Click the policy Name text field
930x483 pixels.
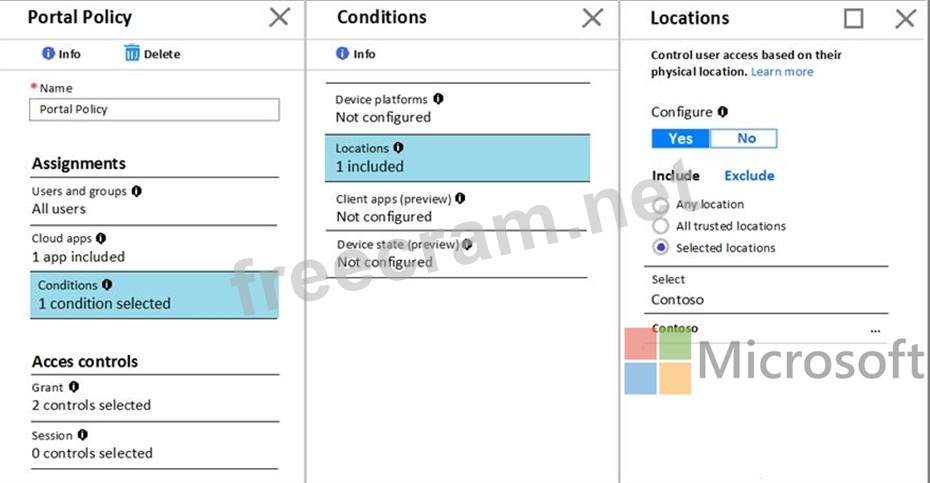pos(154,109)
